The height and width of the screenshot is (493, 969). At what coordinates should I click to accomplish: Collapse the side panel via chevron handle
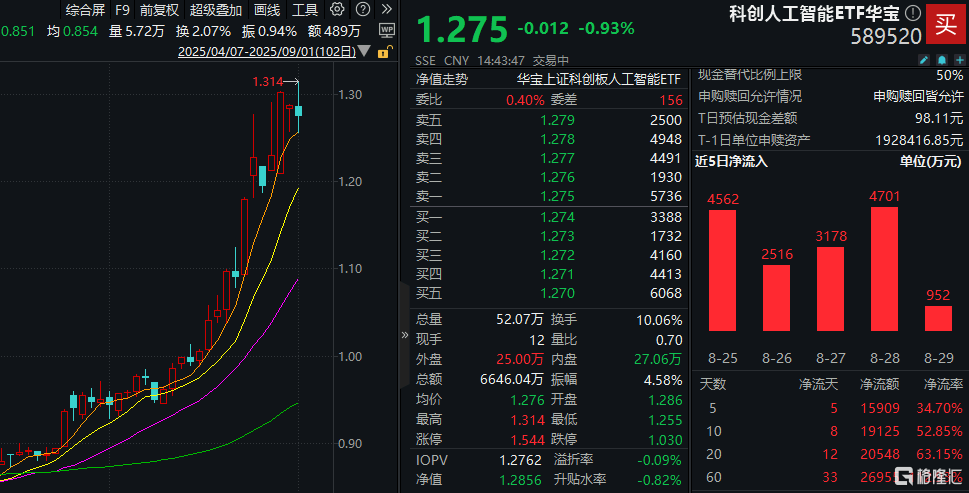tap(405, 335)
